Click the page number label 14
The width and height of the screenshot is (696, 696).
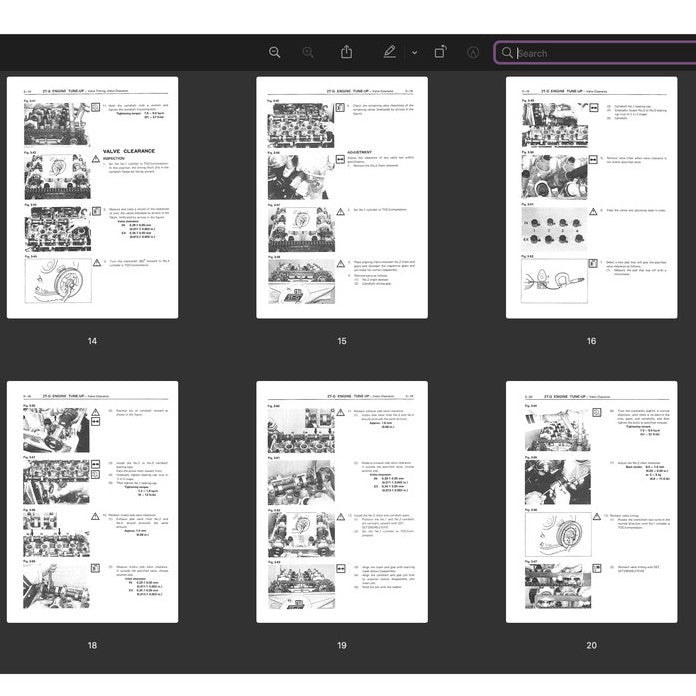point(92,341)
